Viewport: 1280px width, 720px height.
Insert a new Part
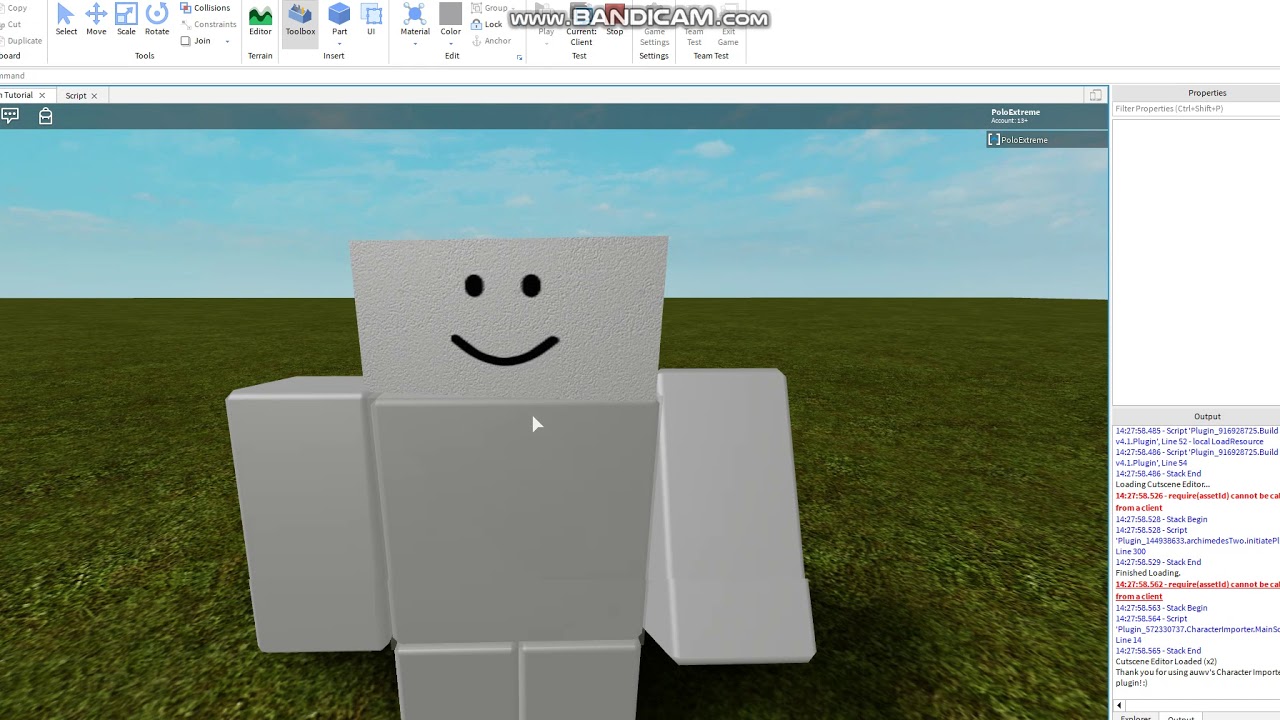339,20
